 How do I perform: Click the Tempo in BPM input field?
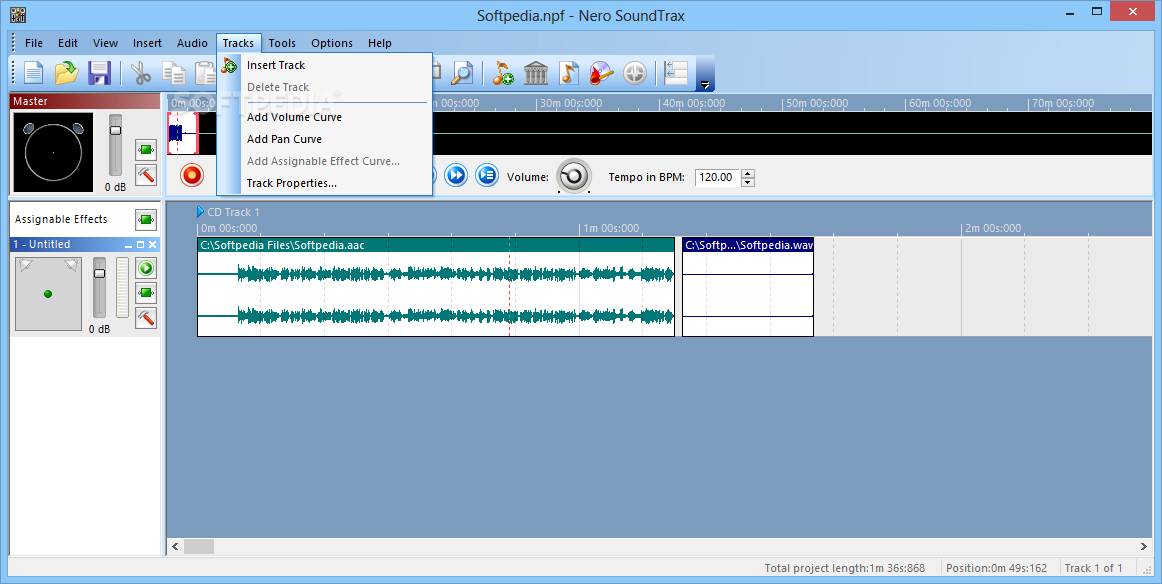[x=717, y=177]
